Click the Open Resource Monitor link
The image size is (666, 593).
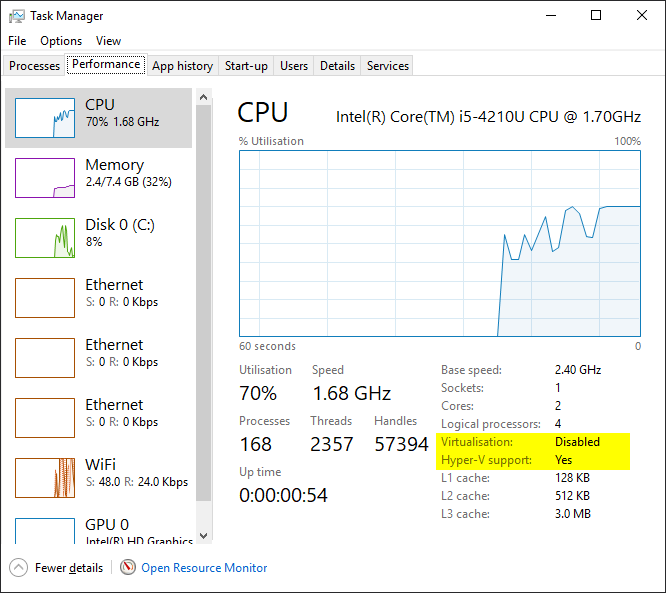click(204, 568)
